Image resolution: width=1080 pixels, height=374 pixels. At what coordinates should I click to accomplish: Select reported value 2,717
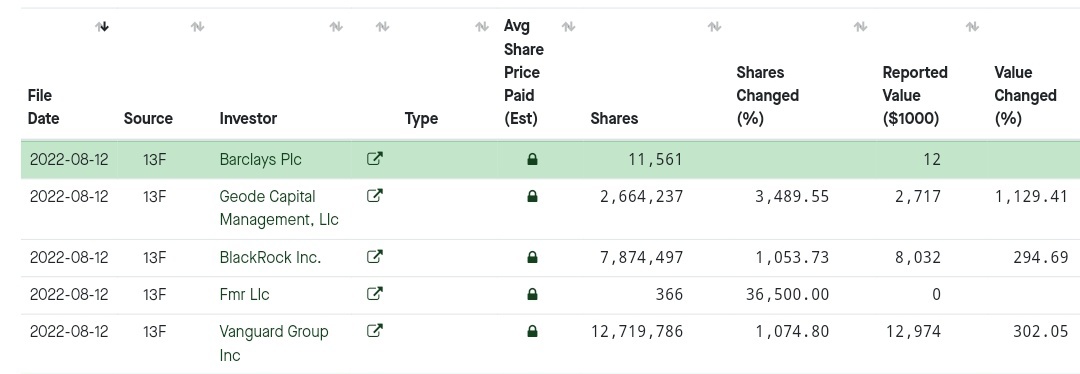point(918,197)
